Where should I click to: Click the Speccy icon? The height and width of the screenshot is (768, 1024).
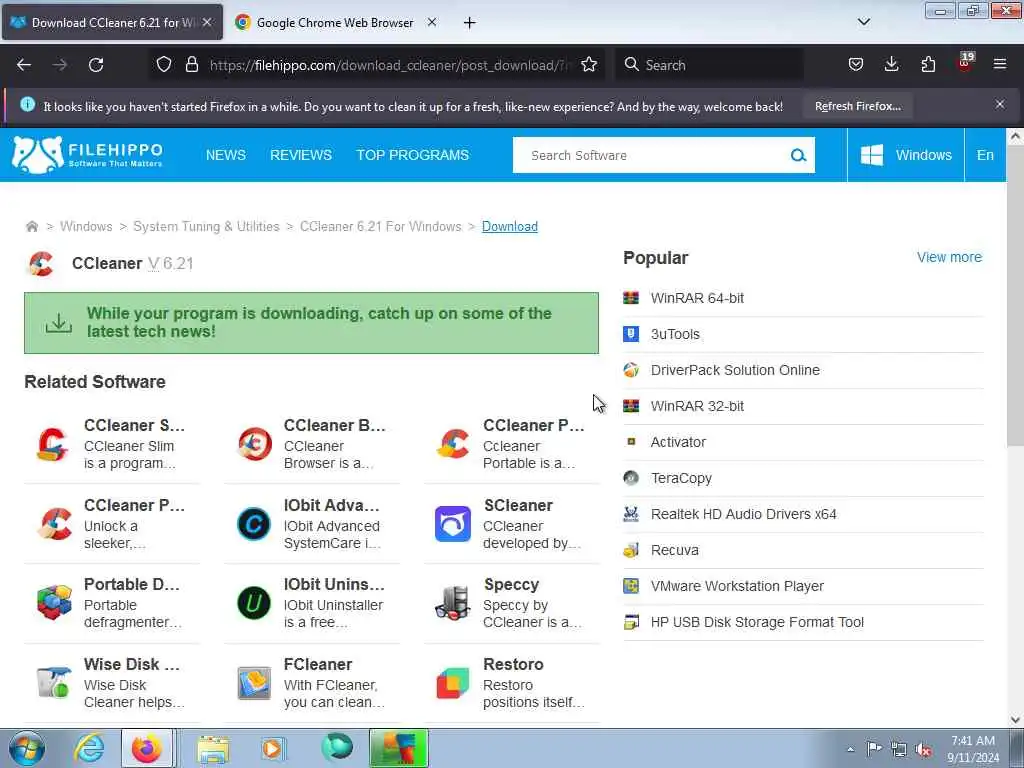(x=453, y=603)
